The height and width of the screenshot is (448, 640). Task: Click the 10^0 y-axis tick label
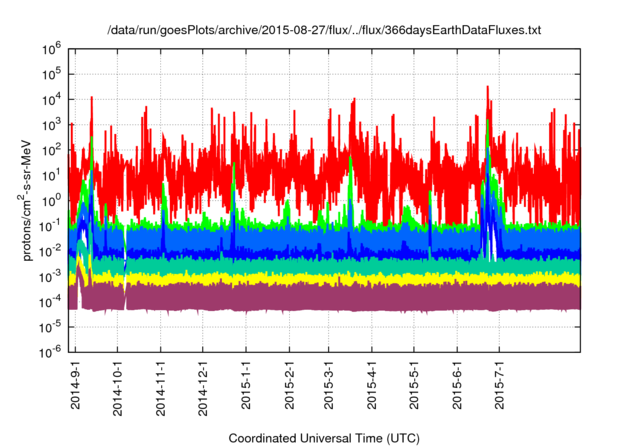click(51, 201)
